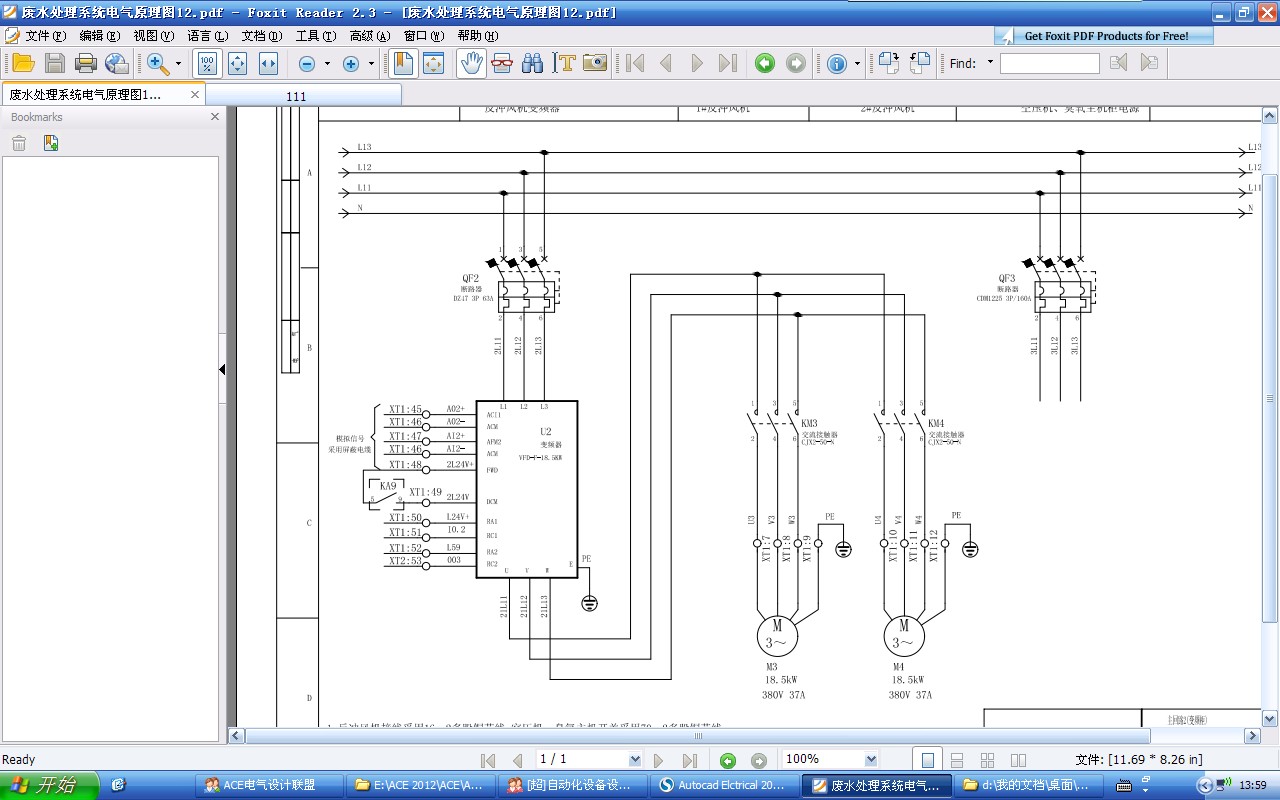
Task: Click the binoculars search icon
Action: tap(532, 63)
